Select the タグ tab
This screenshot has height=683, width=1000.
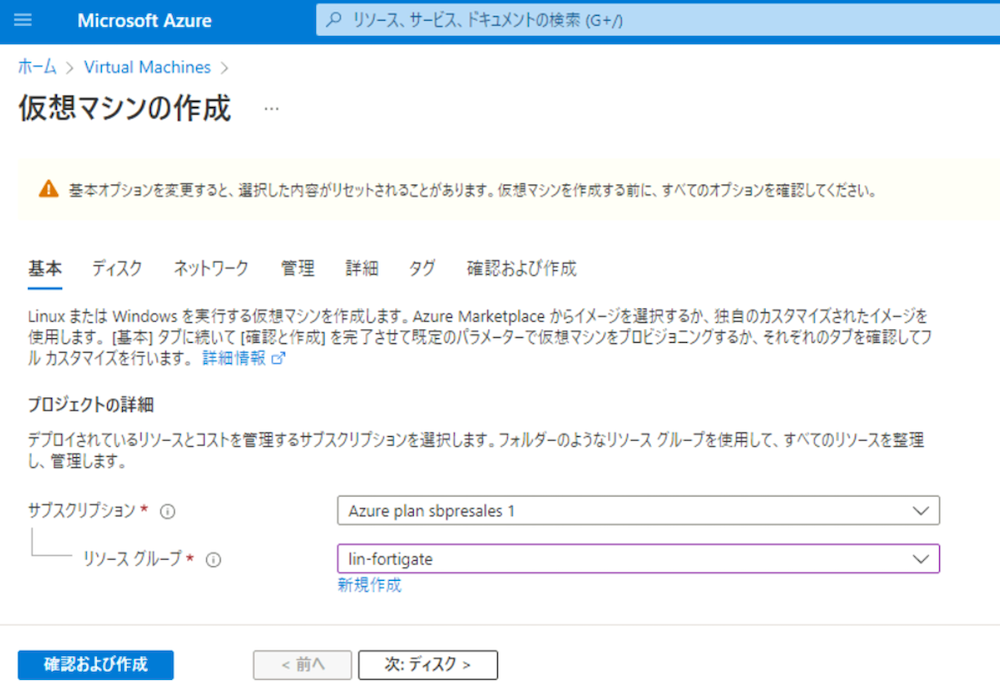[x=422, y=268]
